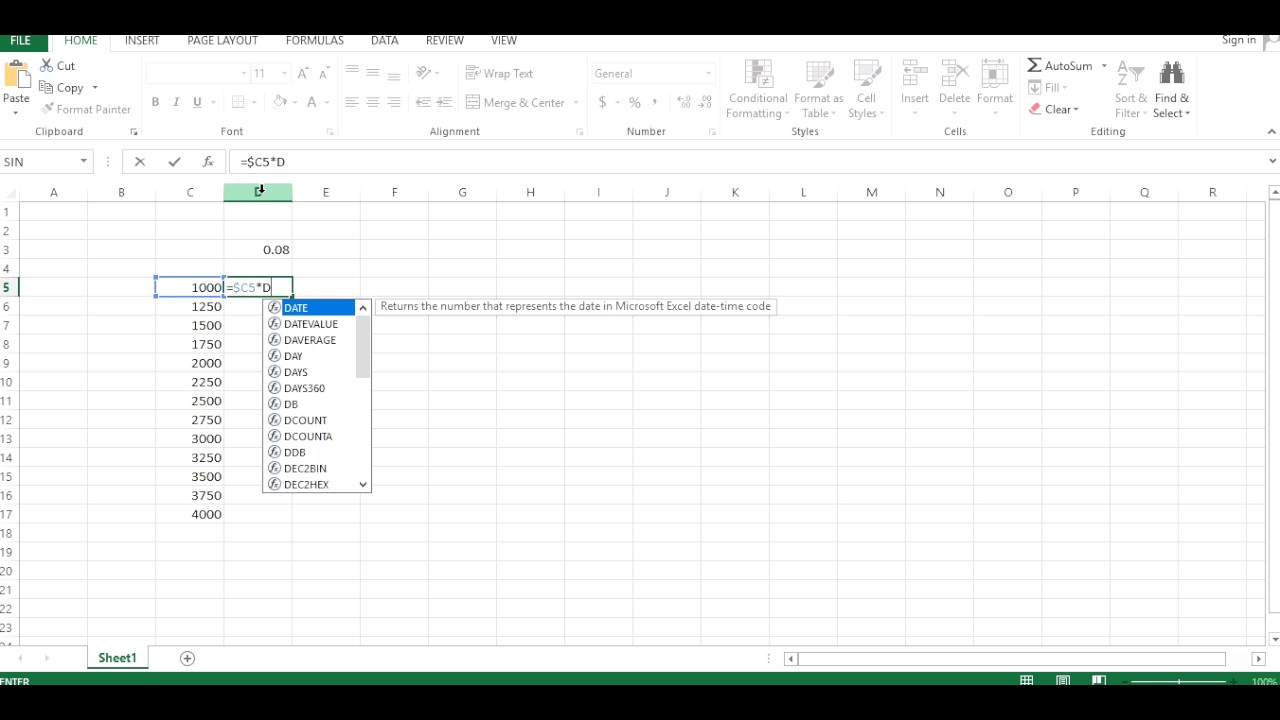1280x720 pixels.
Task: Expand the AutoSum dropdown arrow
Action: 1104,66
